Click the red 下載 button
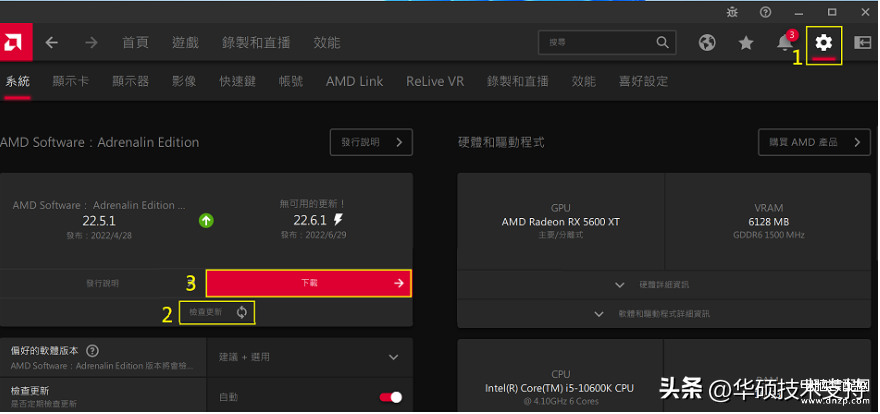880x414 pixels. (309, 283)
